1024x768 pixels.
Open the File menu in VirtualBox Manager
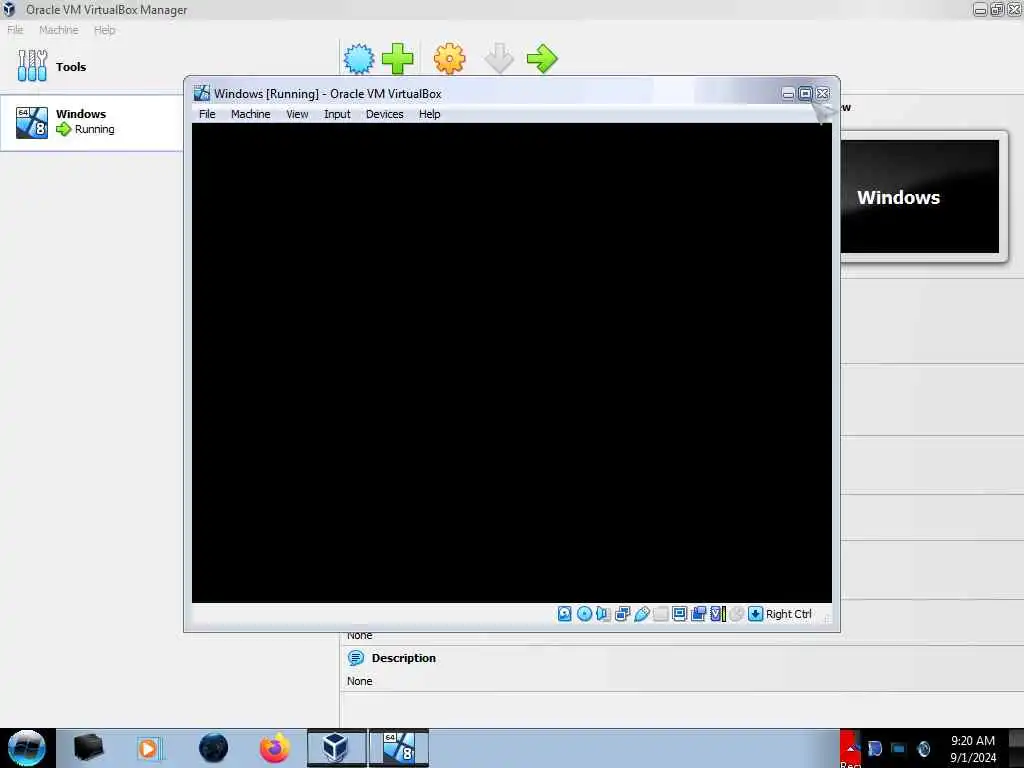tap(15, 29)
